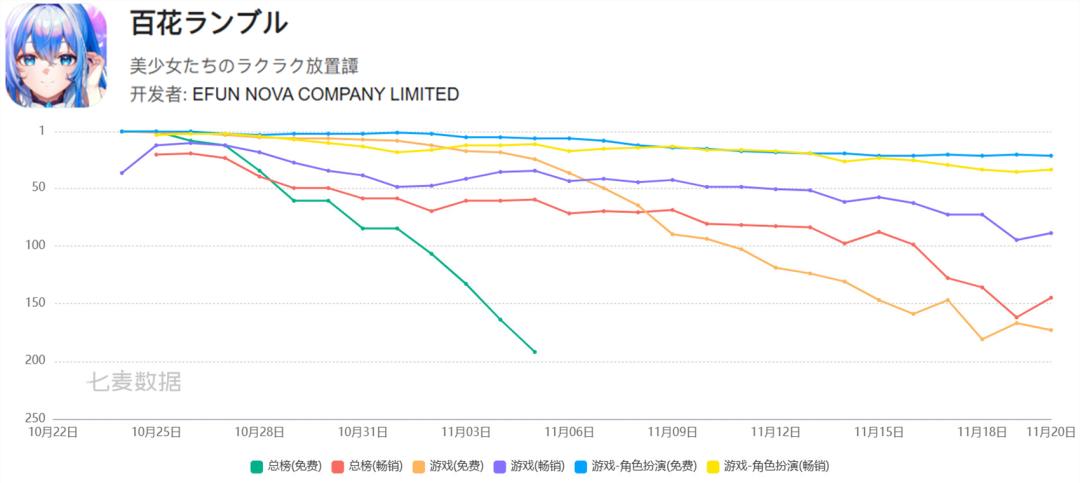Click the 游戏-角色扮演(畅销) yellow legend swatch

(714, 466)
